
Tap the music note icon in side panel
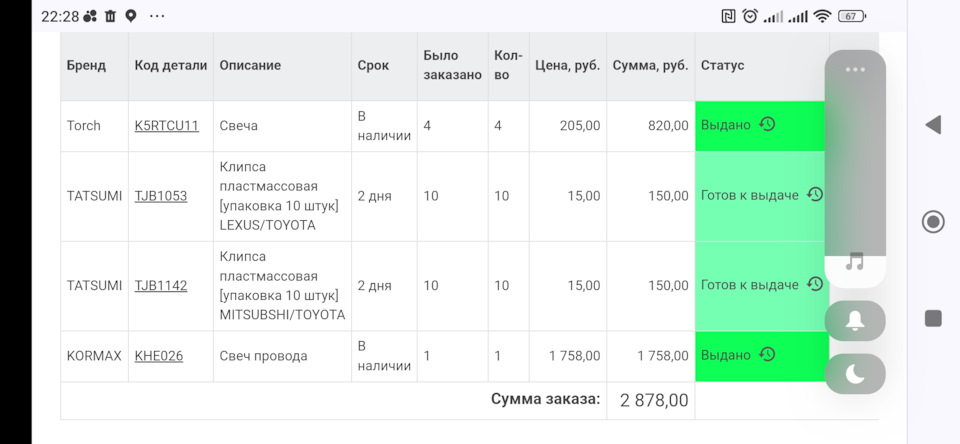point(855,262)
